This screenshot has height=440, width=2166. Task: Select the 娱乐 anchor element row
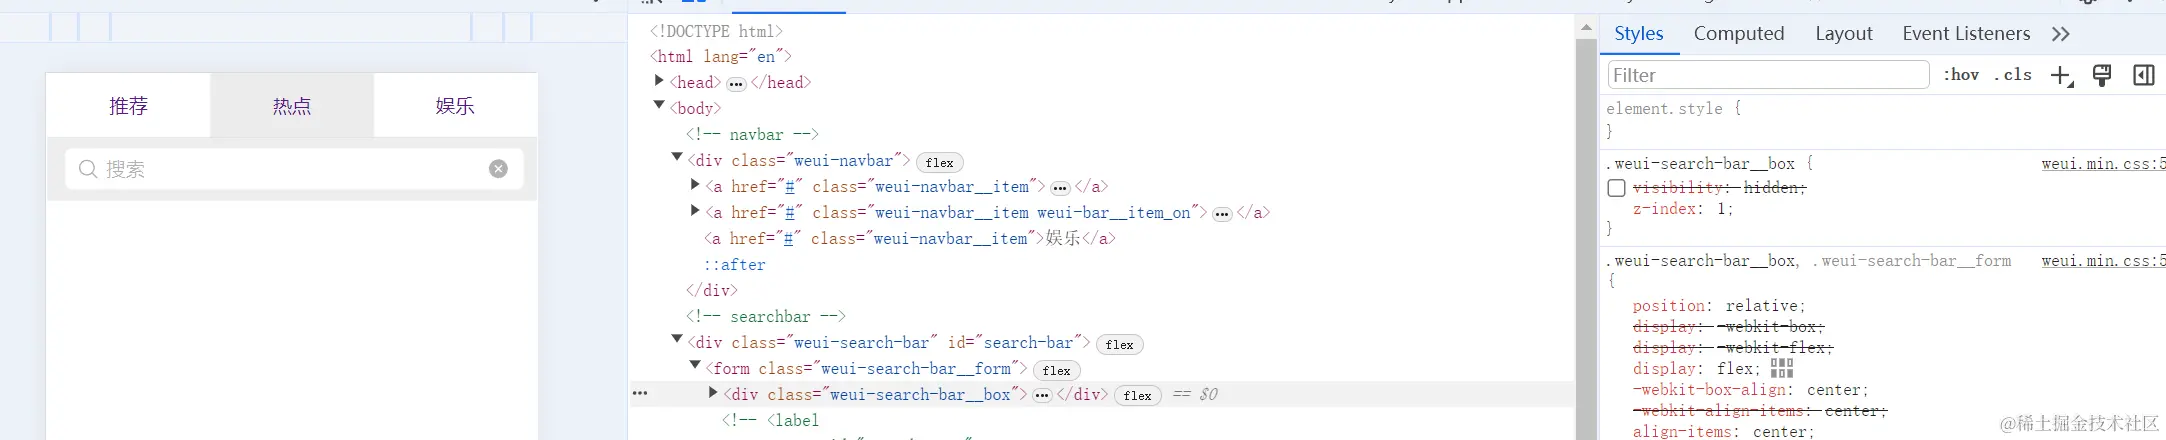point(910,238)
